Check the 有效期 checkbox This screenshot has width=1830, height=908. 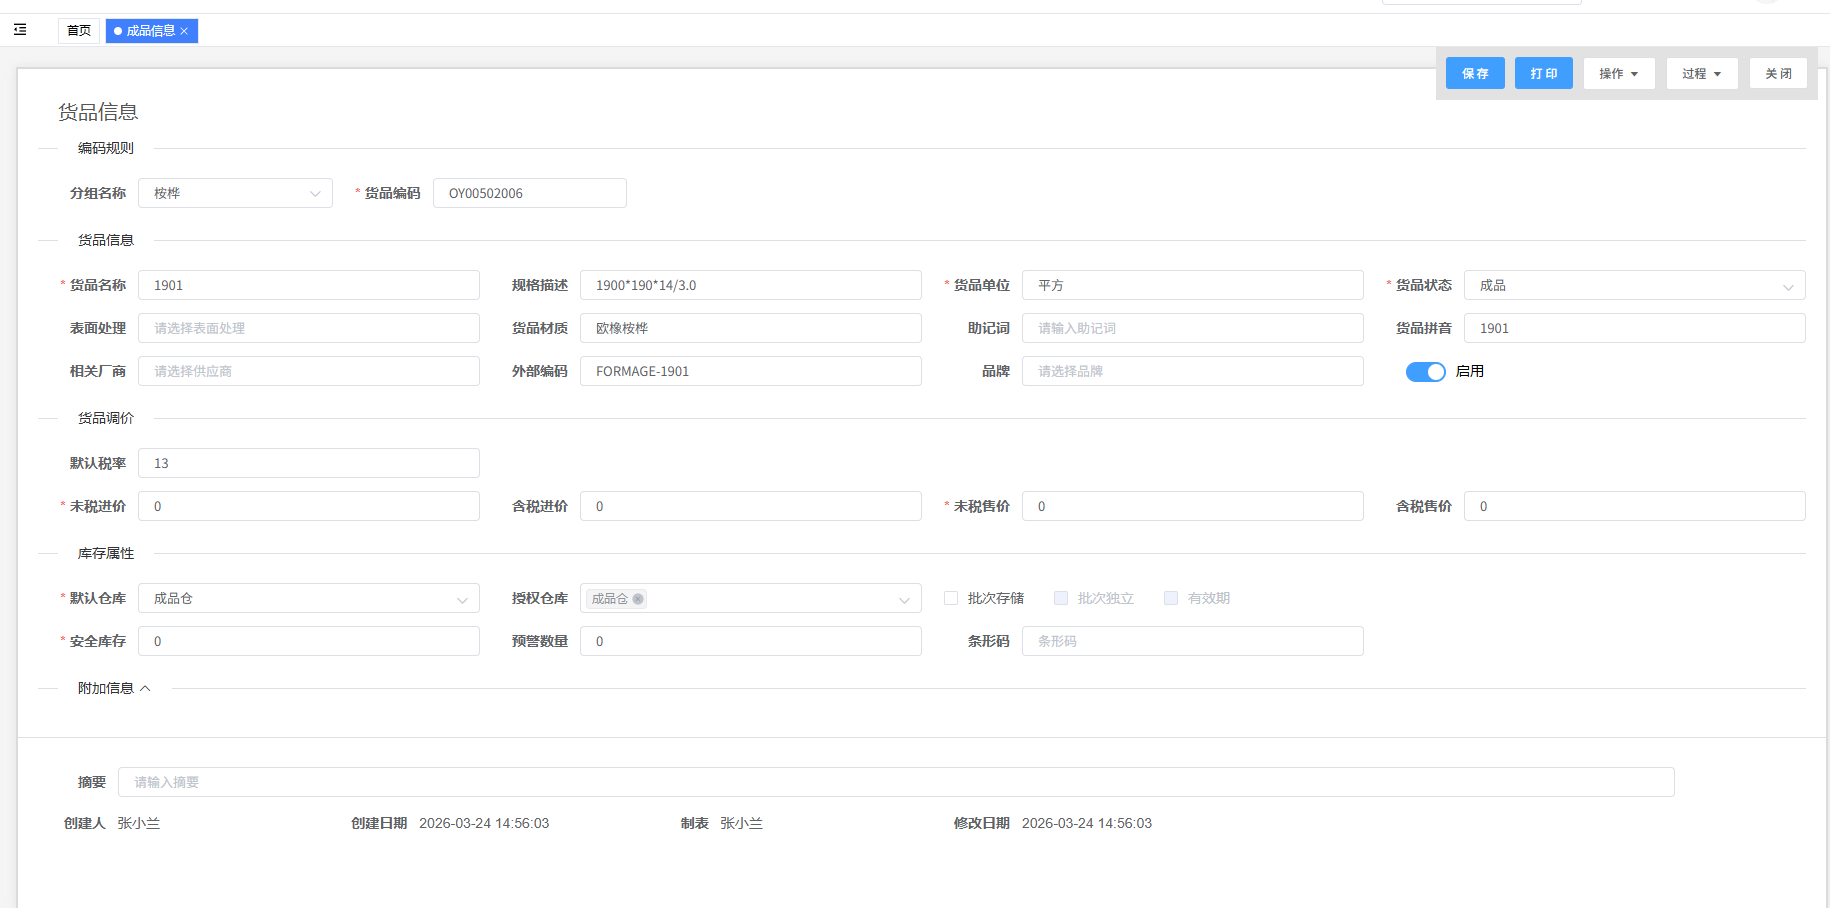pyautogui.click(x=1171, y=598)
